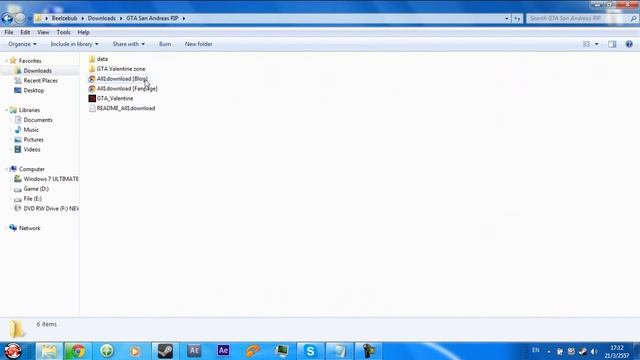
Task: Open the Music library
Action: (31, 130)
